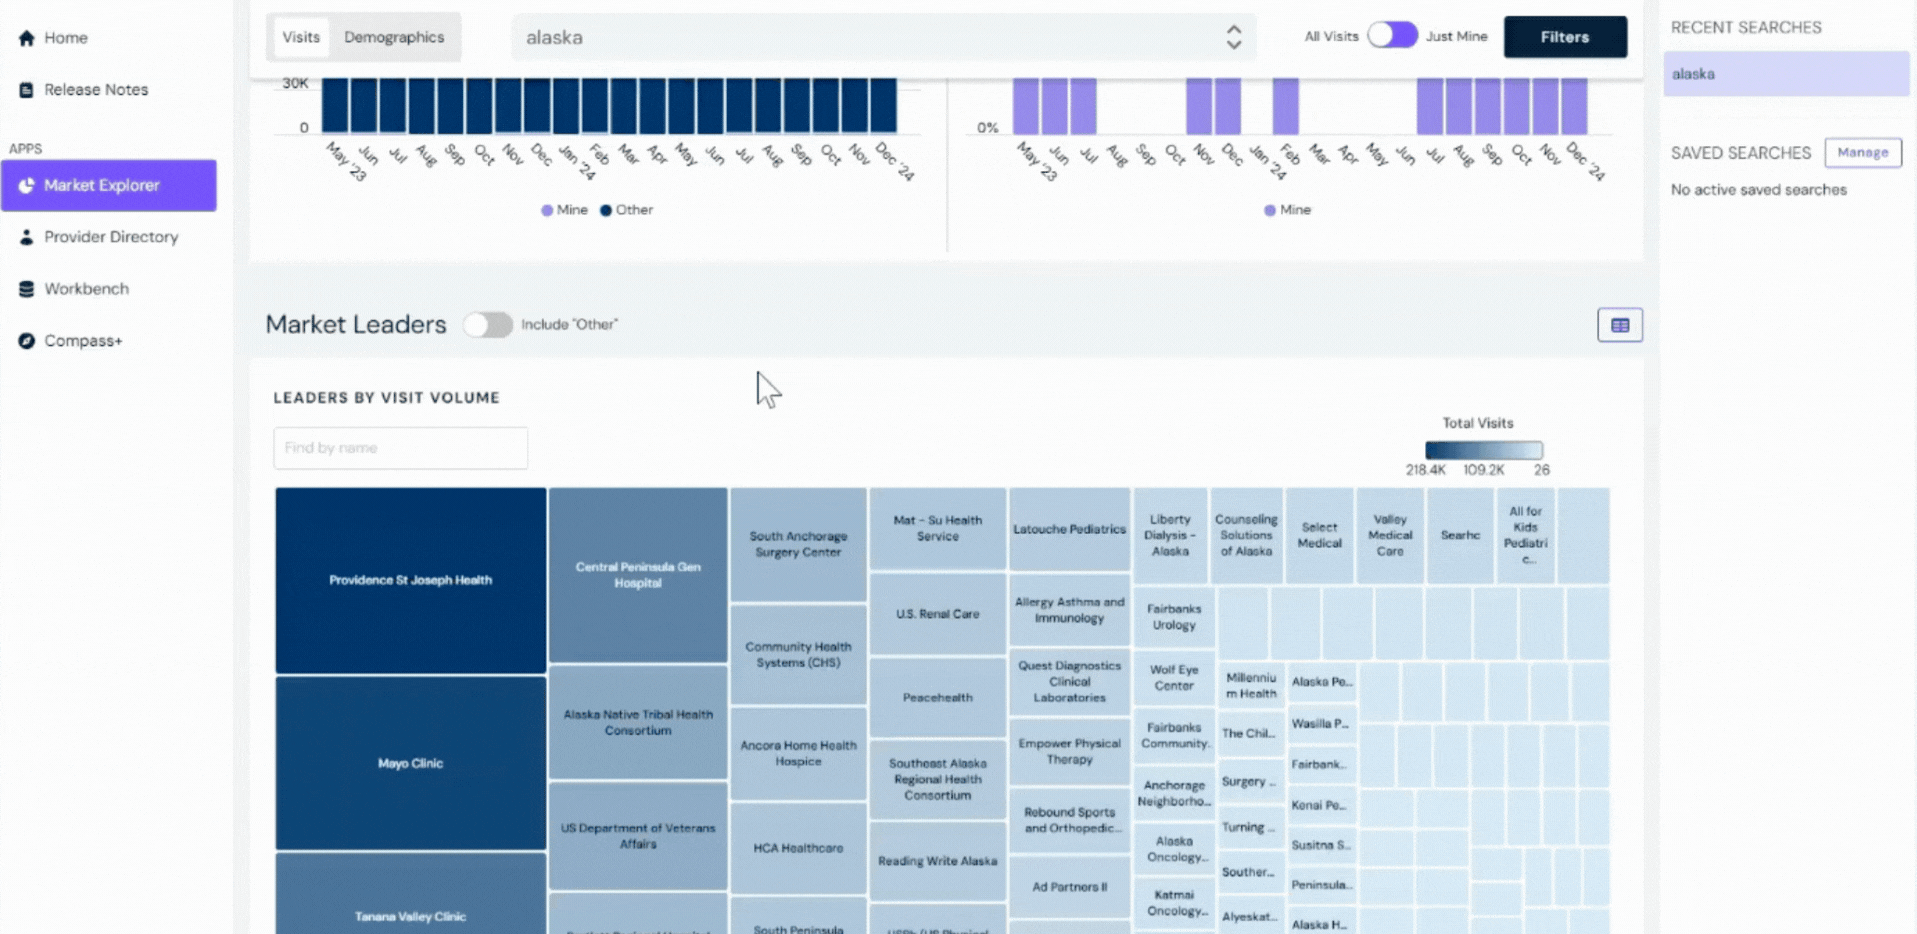Select Fairbanks Urology tile
Image resolution: width=1917 pixels, height=934 pixels.
[1174, 617]
